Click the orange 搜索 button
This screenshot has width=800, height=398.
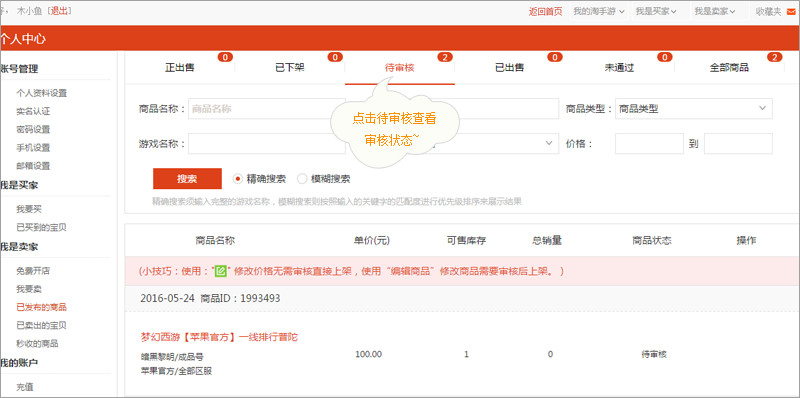(x=187, y=179)
